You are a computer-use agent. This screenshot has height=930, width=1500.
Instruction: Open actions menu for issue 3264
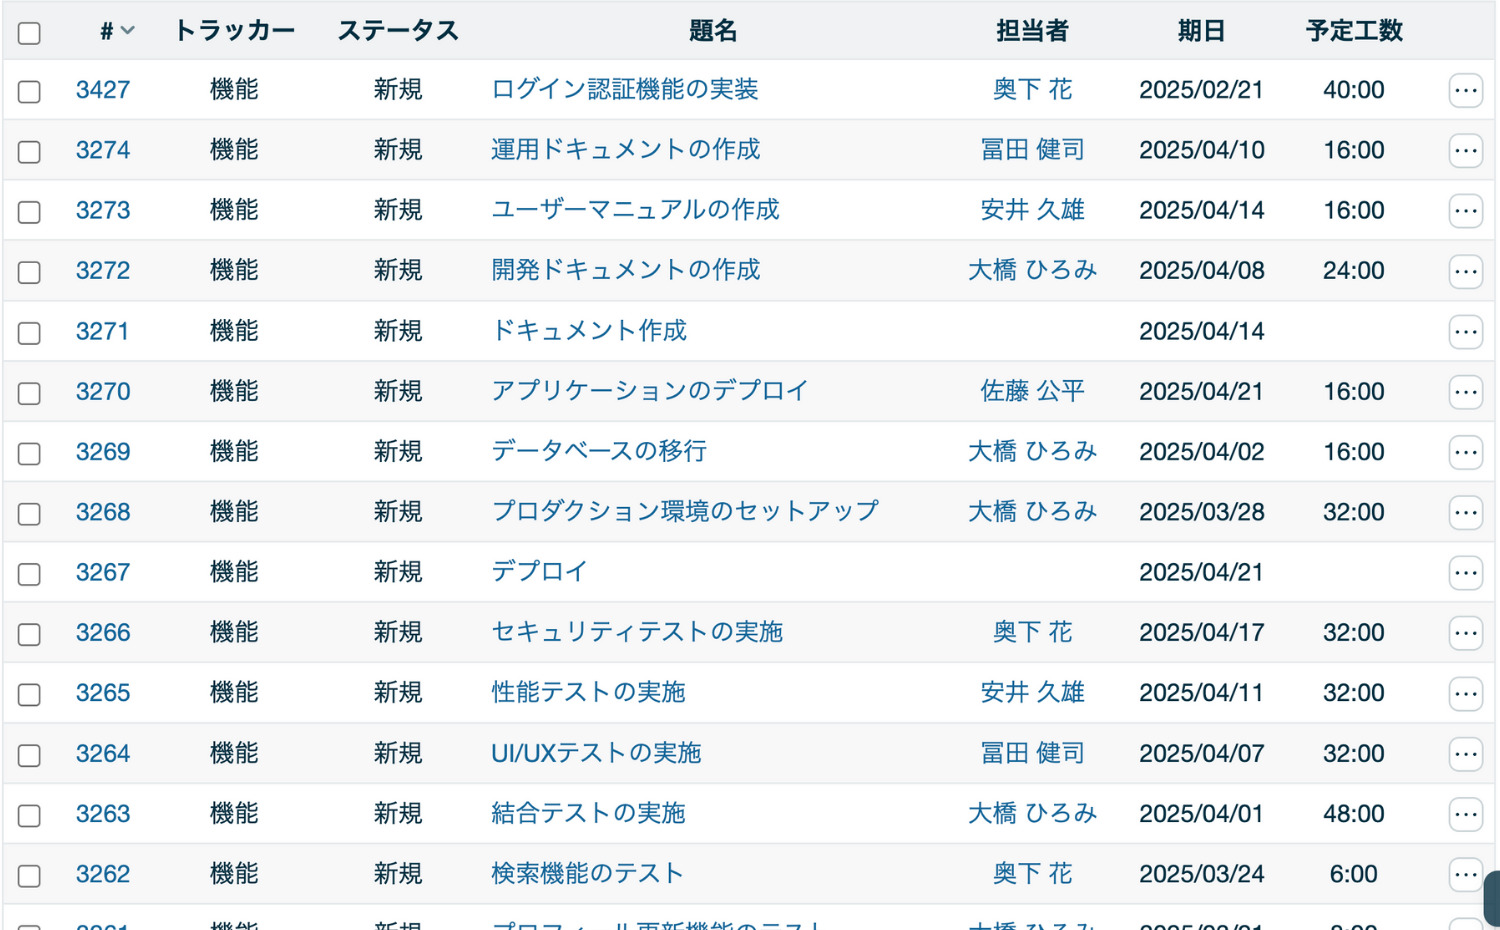pyautogui.click(x=1465, y=754)
